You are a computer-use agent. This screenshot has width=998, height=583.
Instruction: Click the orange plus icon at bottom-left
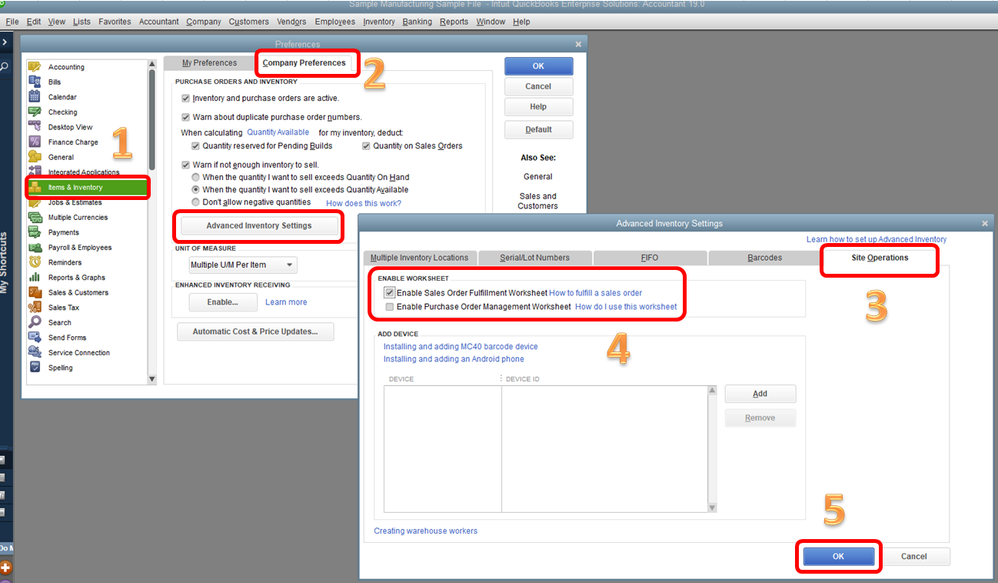click(x=6, y=567)
